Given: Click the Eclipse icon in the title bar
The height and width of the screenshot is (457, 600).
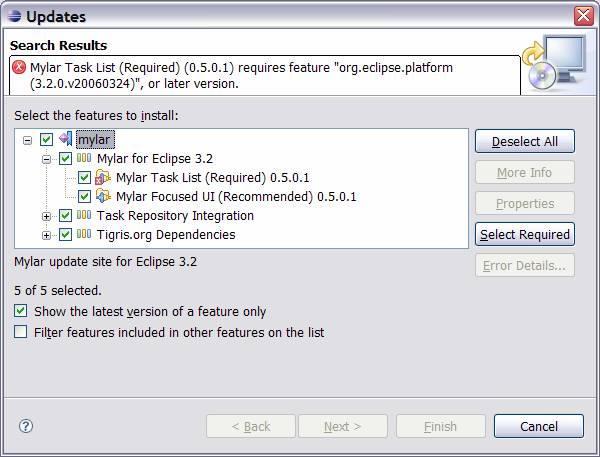Looking at the screenshot, I should point(15,16).
